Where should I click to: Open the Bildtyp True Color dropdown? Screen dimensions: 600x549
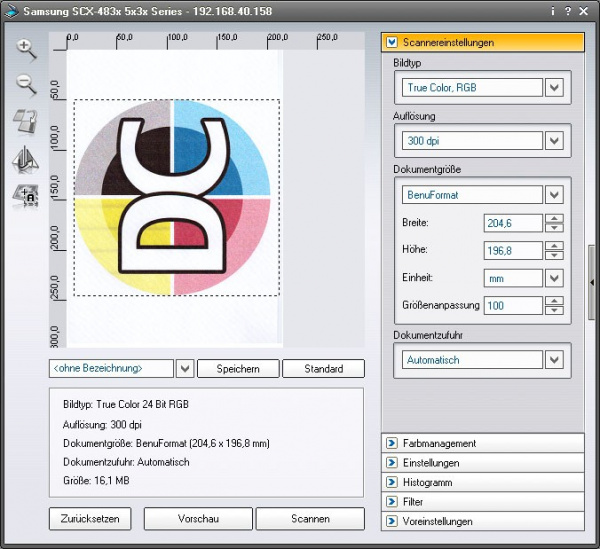555,88
